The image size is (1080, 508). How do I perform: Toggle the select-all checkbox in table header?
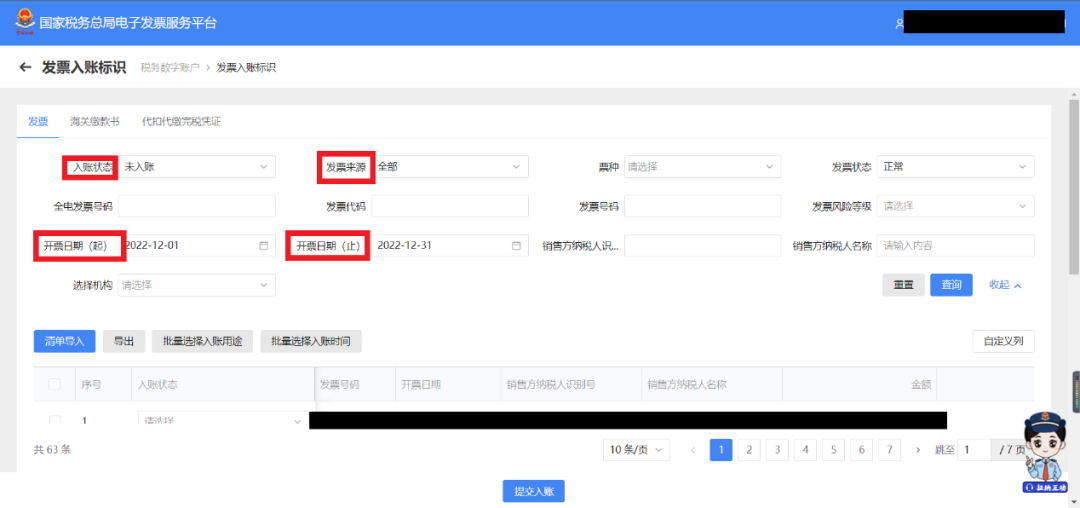click(x=54, y=384)
